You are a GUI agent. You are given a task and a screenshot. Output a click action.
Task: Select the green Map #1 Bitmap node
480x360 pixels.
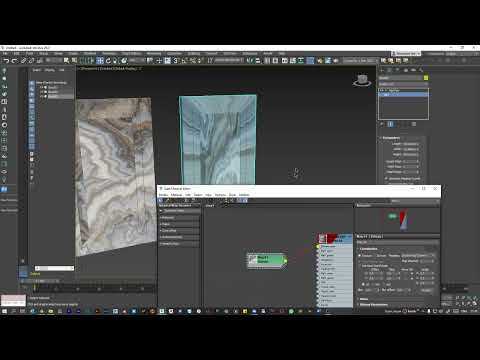click(267, 260)
